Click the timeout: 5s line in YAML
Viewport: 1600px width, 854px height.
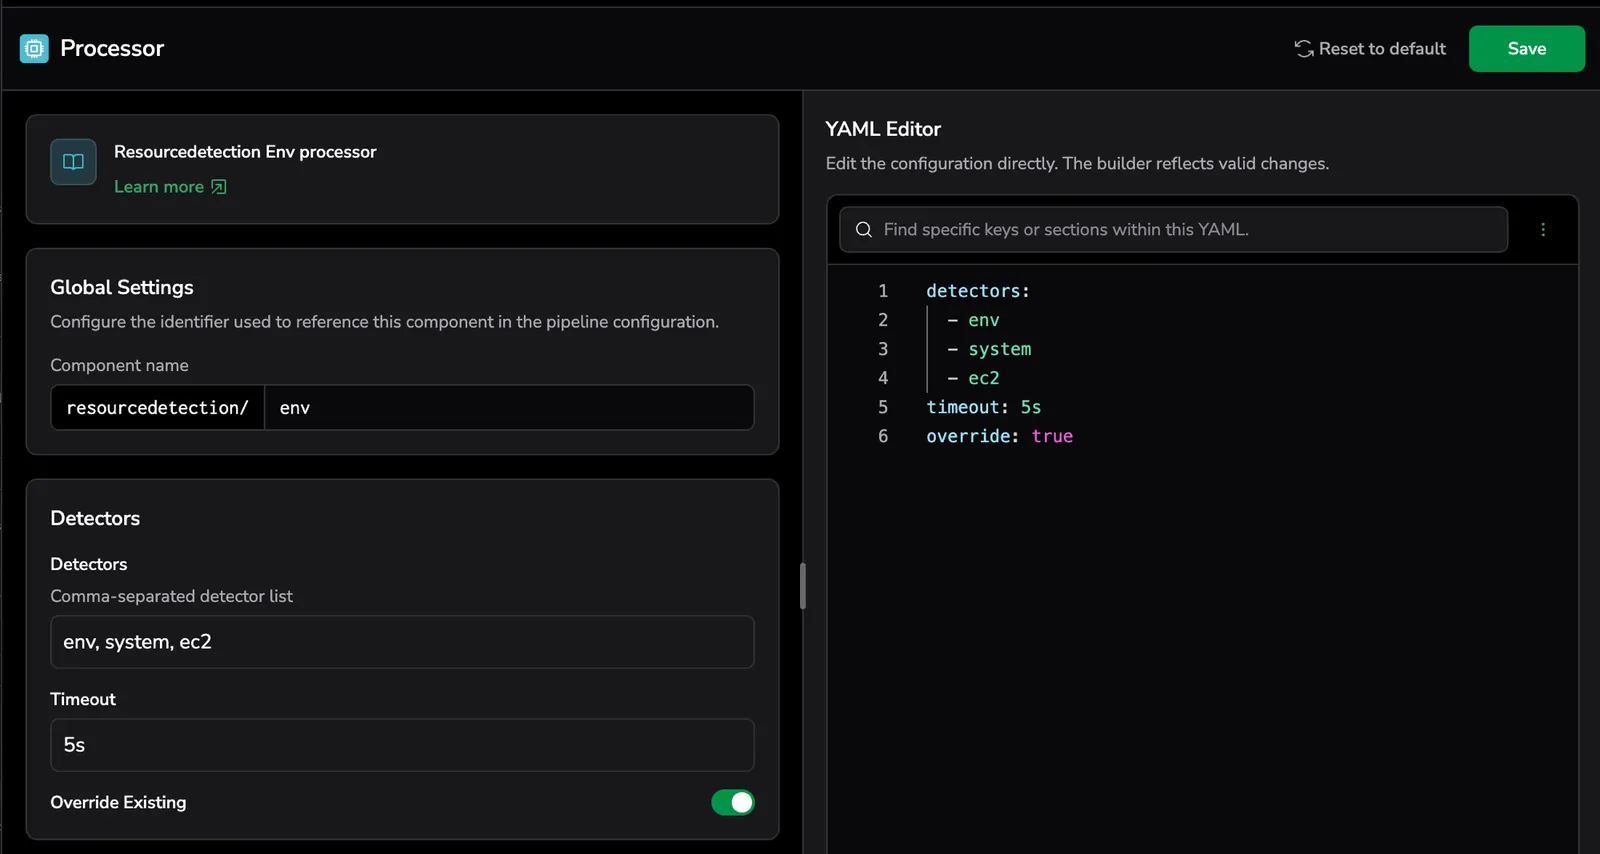(983, 407)
